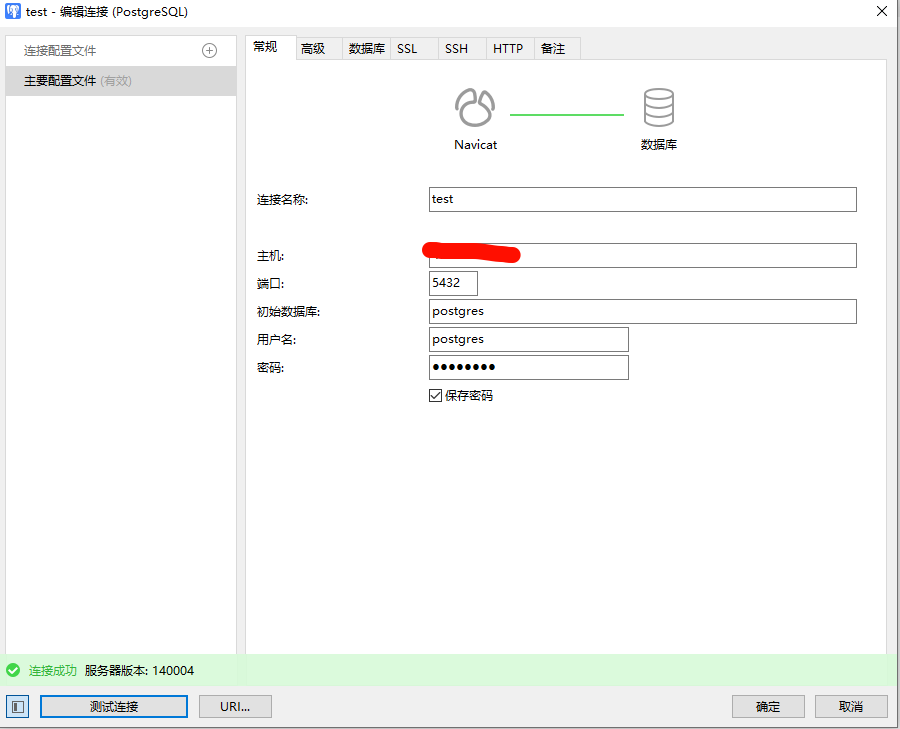Click the 端口 input field
The image size is (900, 729).
coord(452,283)
